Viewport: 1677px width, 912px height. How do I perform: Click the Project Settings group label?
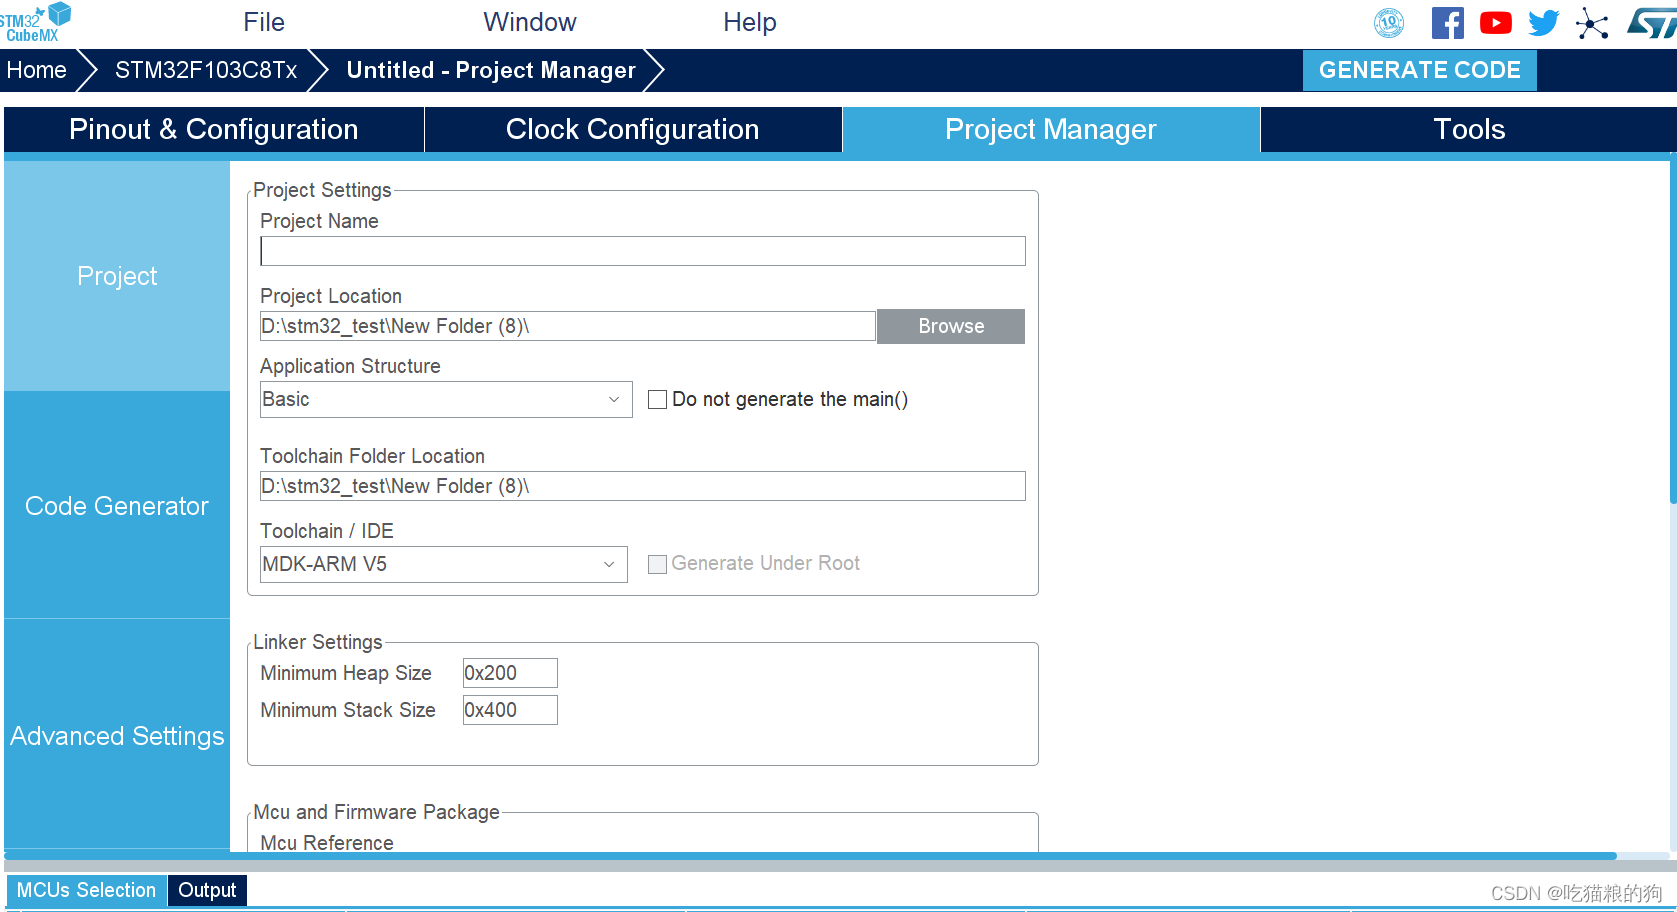[322, 190]
